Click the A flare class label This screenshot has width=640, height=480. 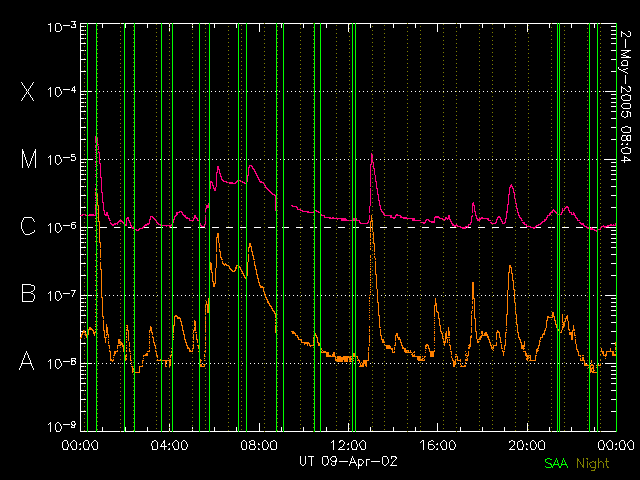27,360
